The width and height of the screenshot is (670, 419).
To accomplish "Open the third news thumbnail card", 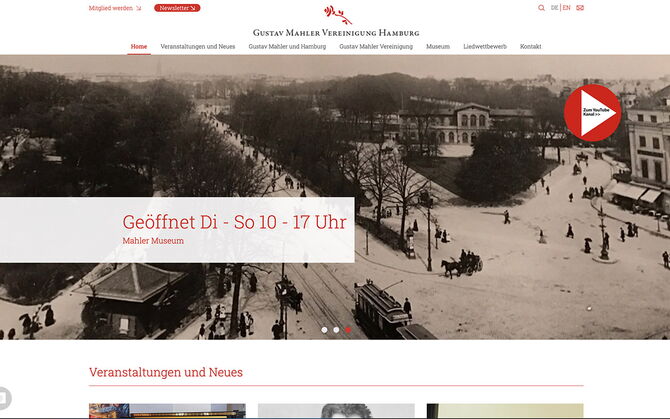I will click(x=505, y=411).
